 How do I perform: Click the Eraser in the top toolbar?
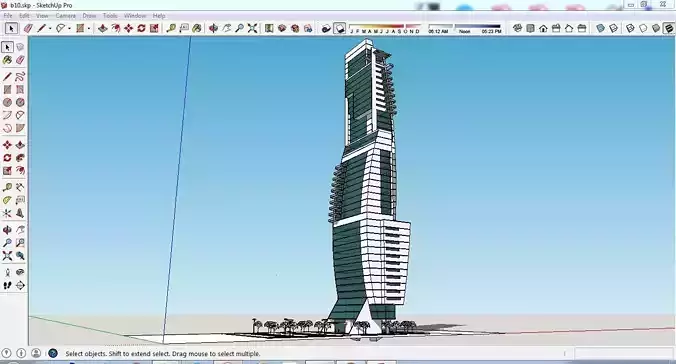[28, 28]
